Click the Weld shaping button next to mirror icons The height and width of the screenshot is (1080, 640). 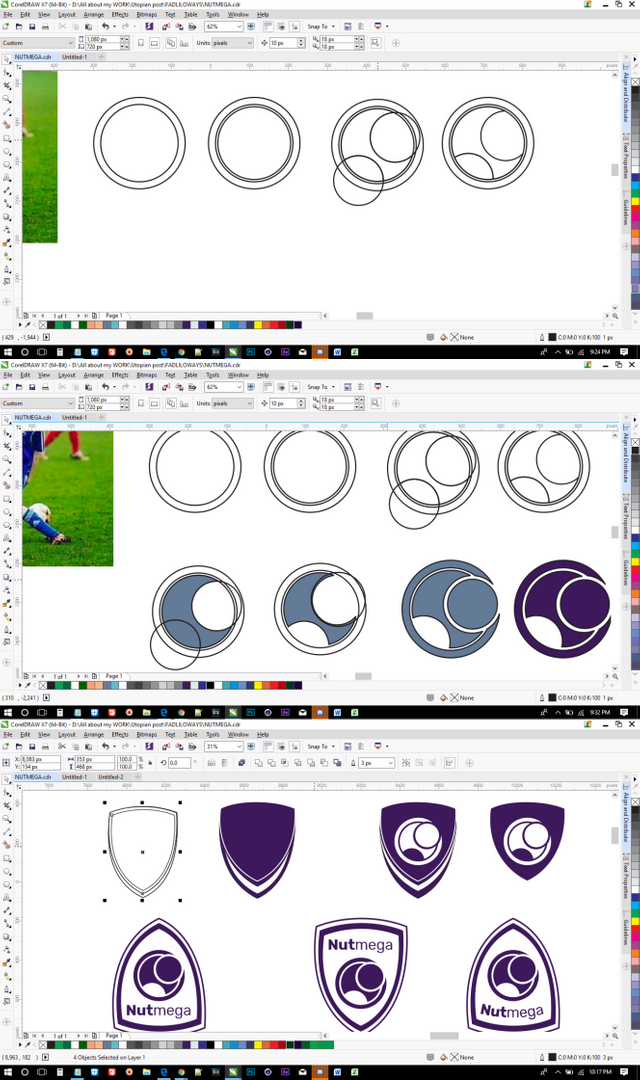click(258, 762)
